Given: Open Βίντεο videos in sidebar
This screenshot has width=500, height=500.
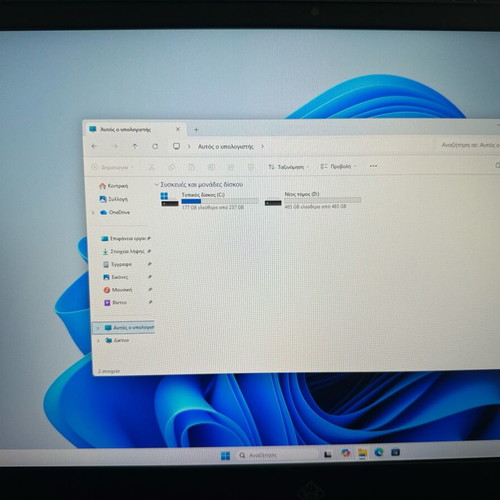Looking at the screenshot, I should (116, 303).
